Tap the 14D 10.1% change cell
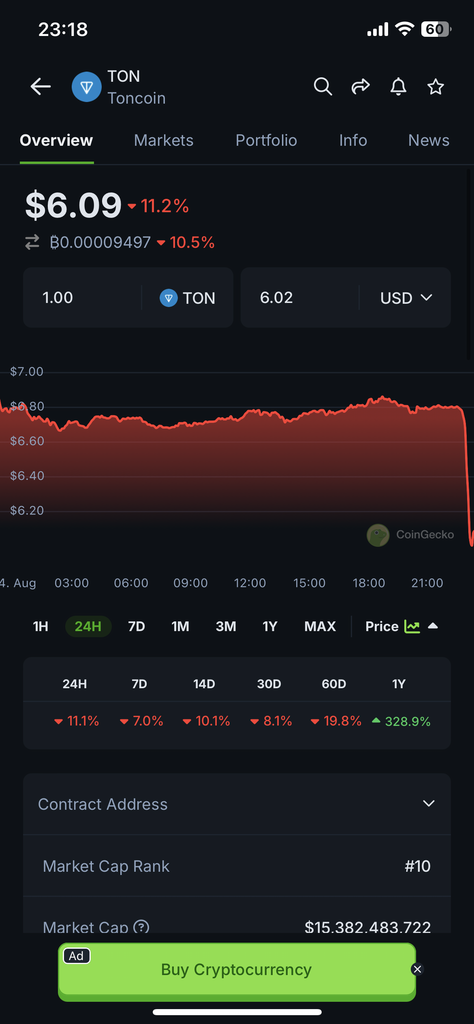The width and height of the screenshot is (474, 1024). pos(206,722)
